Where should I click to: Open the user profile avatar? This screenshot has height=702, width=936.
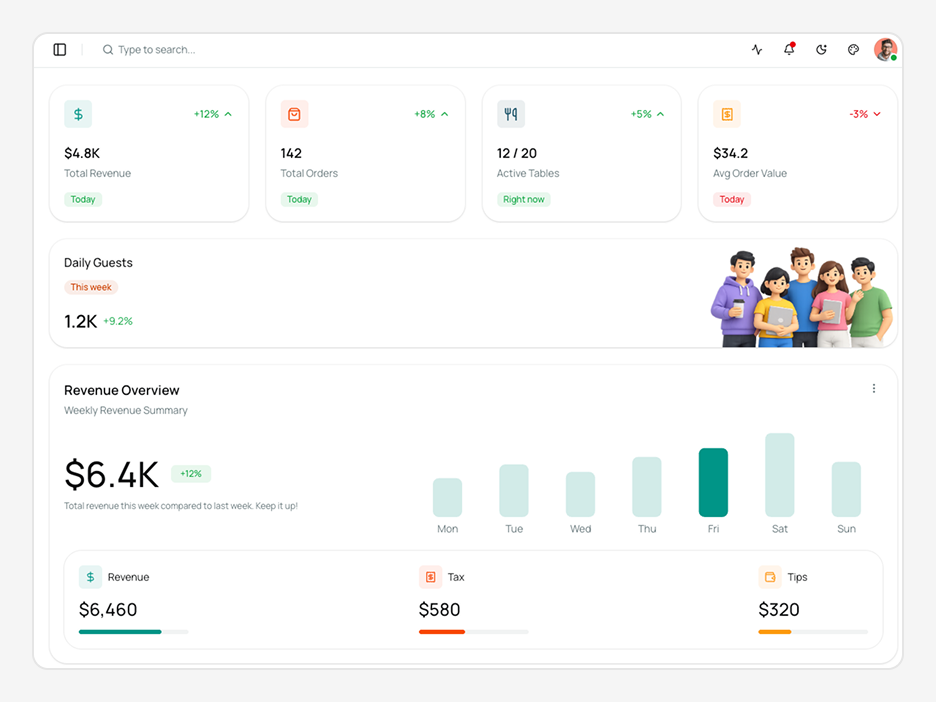886,50
